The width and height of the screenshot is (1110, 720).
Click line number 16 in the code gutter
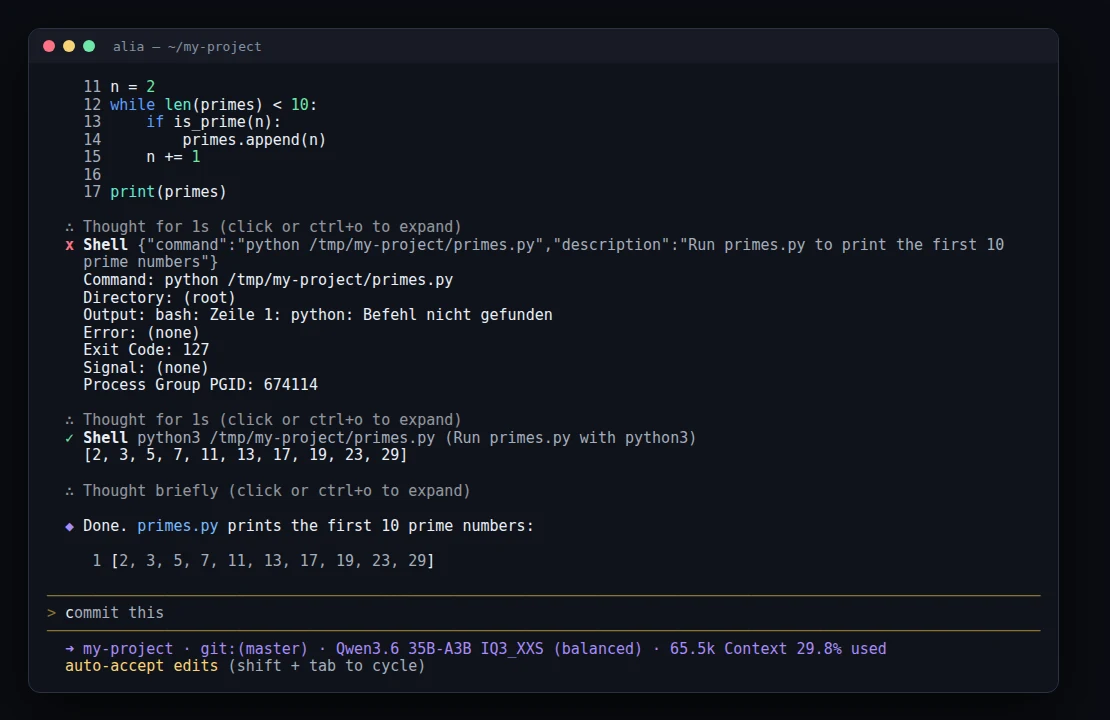[x=92, y=174]
